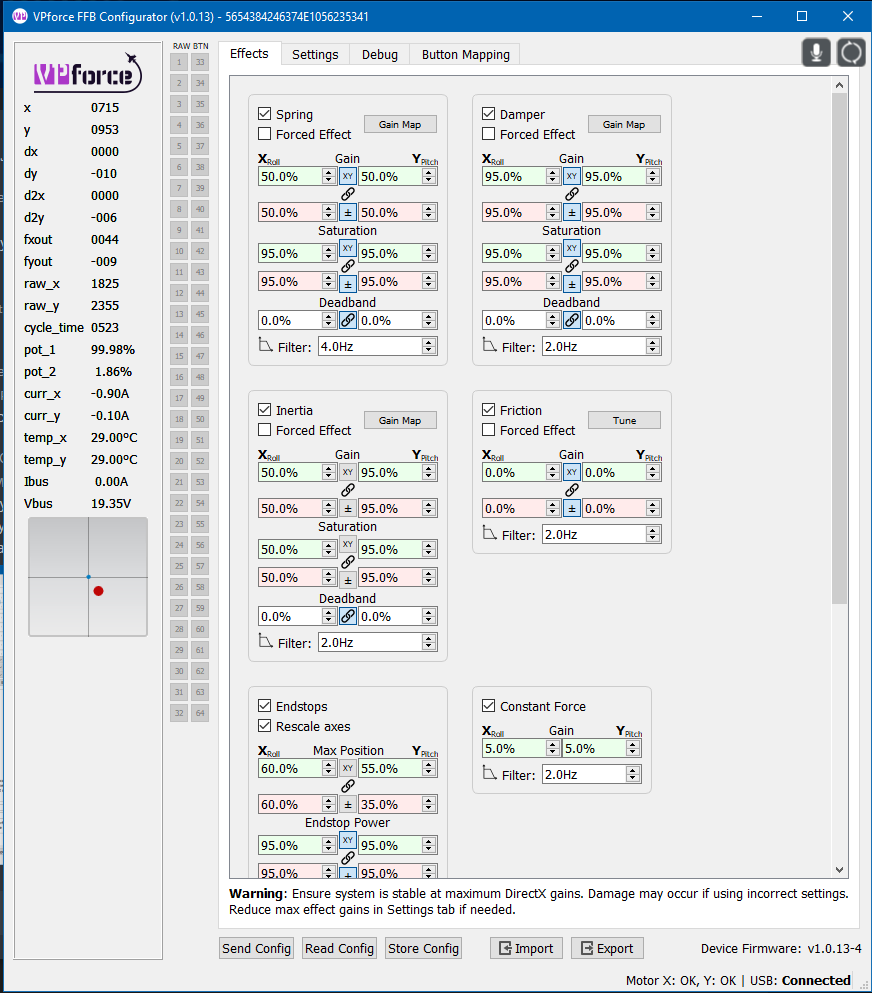Image resolution: width=872 pixels, height=993 pixels.
Task: Toggle Inertia Saturation plus-minus button
Action: pos(348,580)
